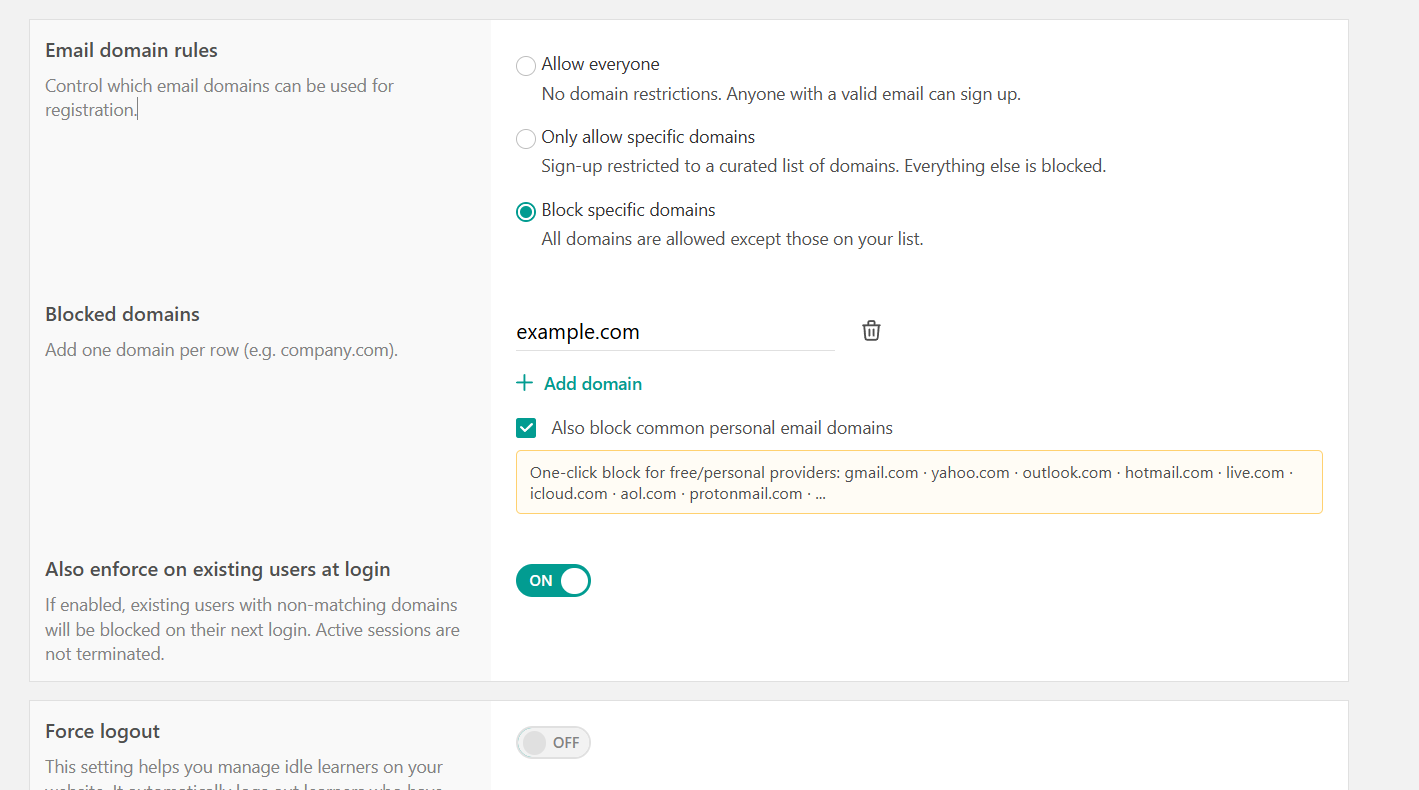Viewport: 1419px width, 790px height.
Task: Click the "Add domain" link text
Action: pos(593,384)
